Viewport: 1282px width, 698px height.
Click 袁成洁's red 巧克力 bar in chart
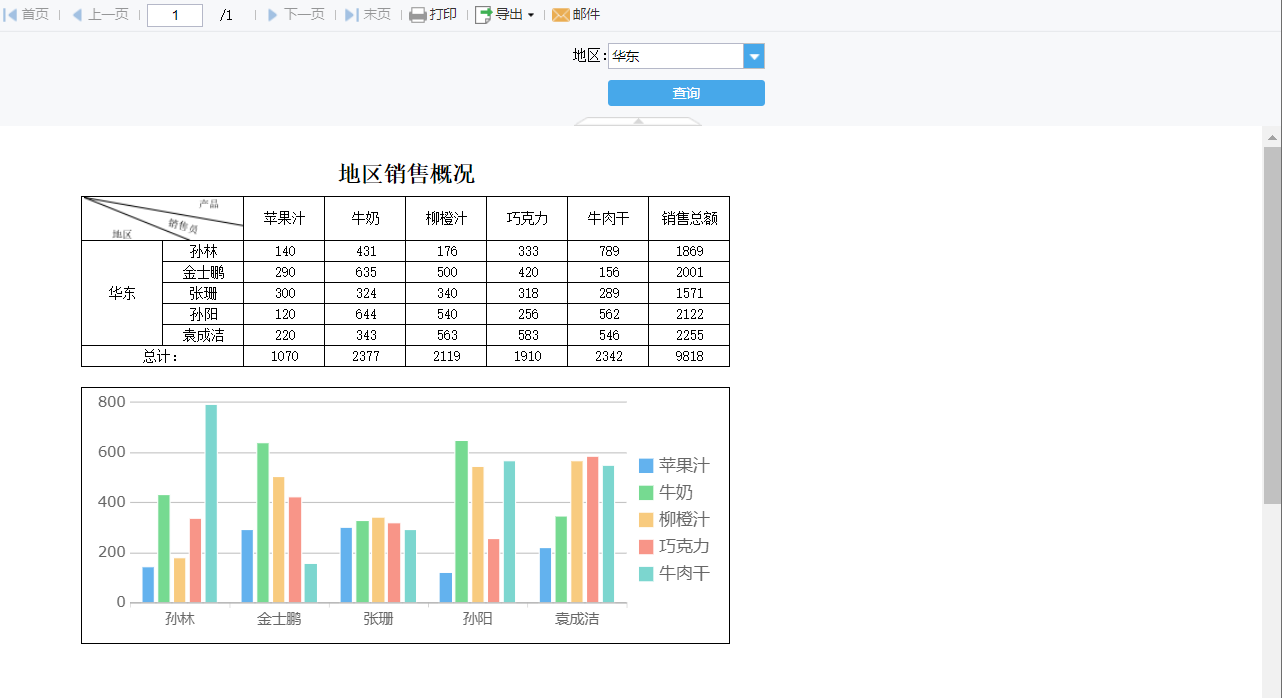(593, 529)
